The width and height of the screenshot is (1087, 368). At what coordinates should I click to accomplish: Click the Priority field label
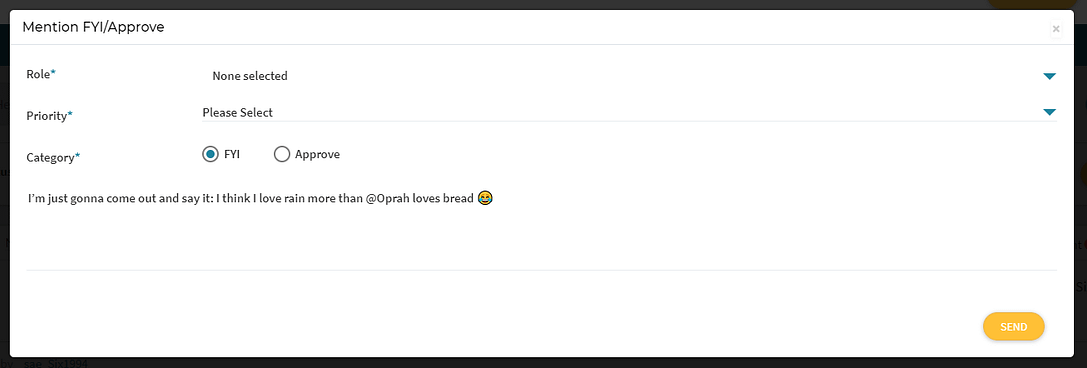point(49,116)
